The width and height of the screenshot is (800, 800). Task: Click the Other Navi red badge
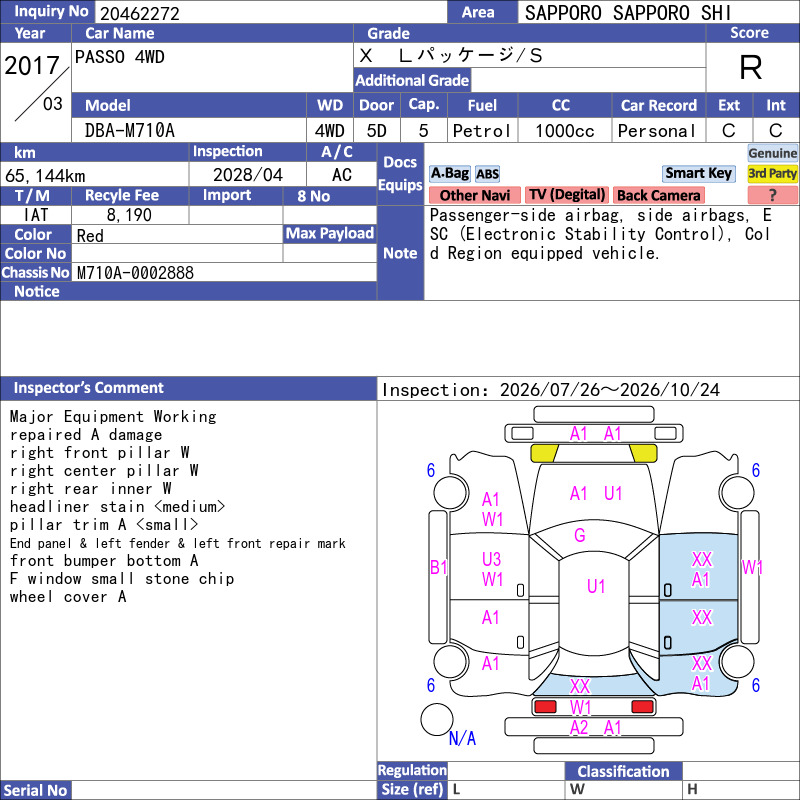[x=474, y=195]
